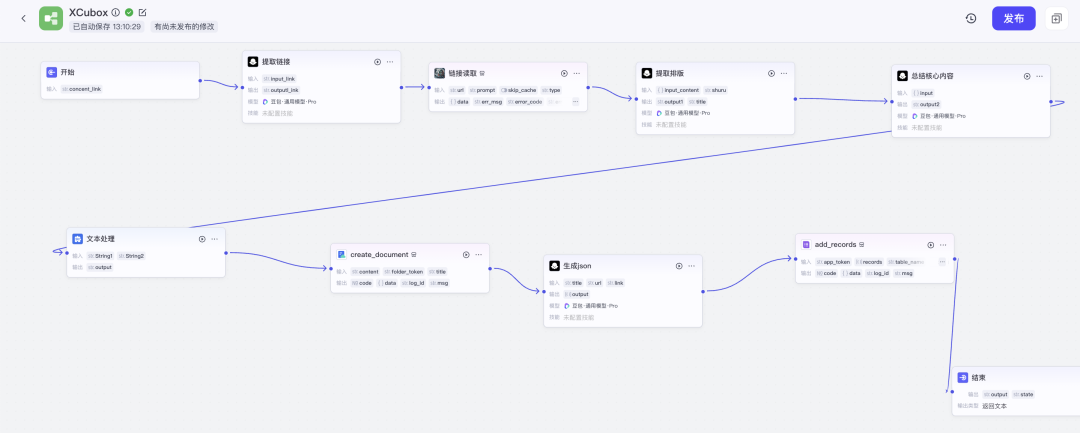
Task: Go back using the left arrow
Action: click(x=23, y=19)
